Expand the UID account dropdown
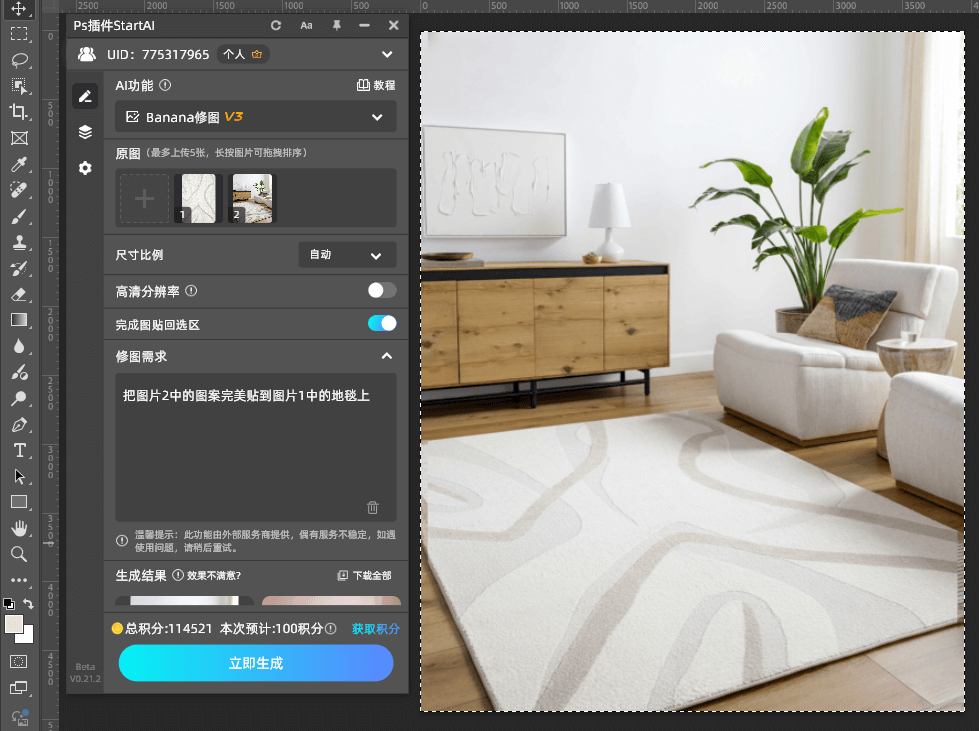979x731 pixels. point(386,54)
